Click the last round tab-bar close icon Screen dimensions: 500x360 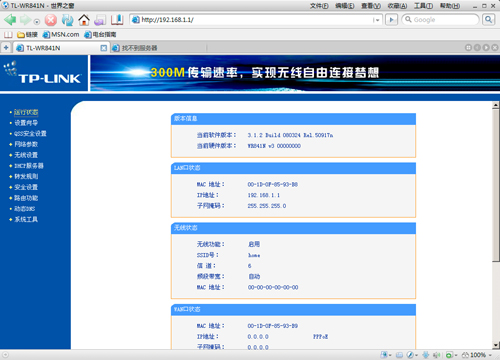495,48
